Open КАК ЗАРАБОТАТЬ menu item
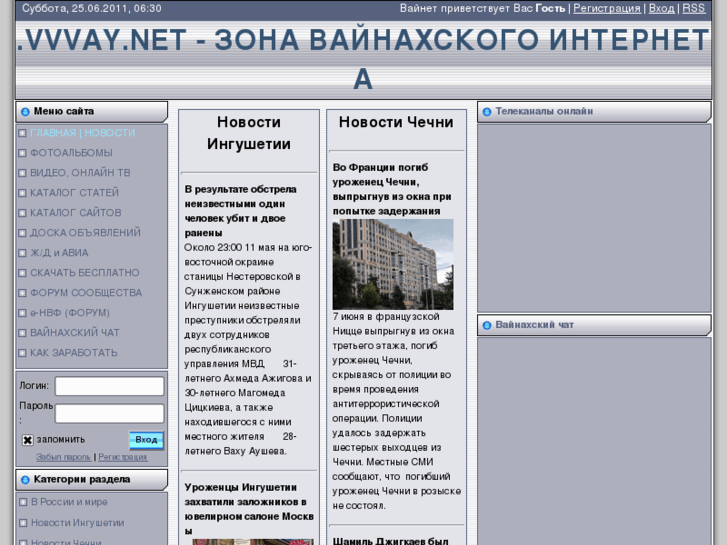This screenshot has height=545, width=727. click(74, 353)
